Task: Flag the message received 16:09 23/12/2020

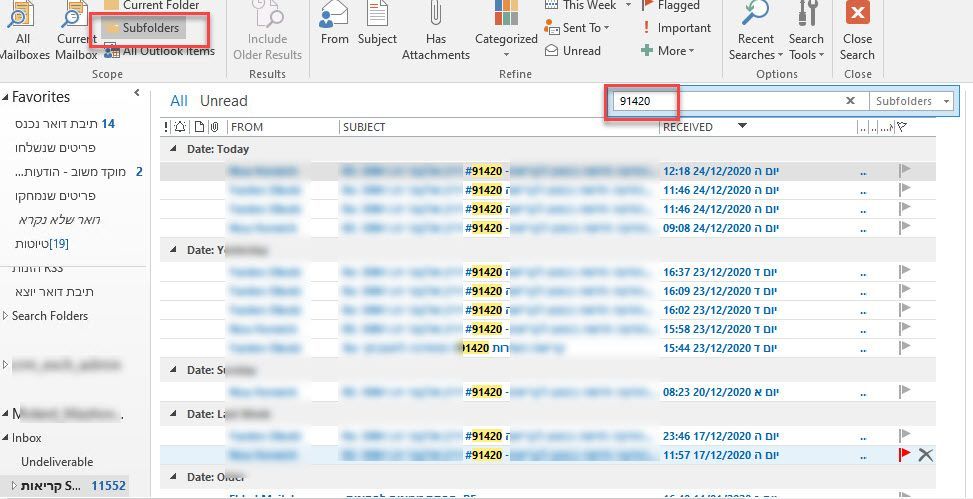Action: 905,290
